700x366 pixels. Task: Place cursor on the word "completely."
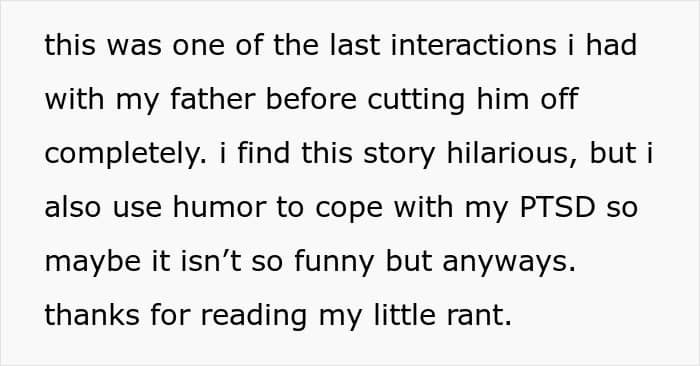pos(126,156)
